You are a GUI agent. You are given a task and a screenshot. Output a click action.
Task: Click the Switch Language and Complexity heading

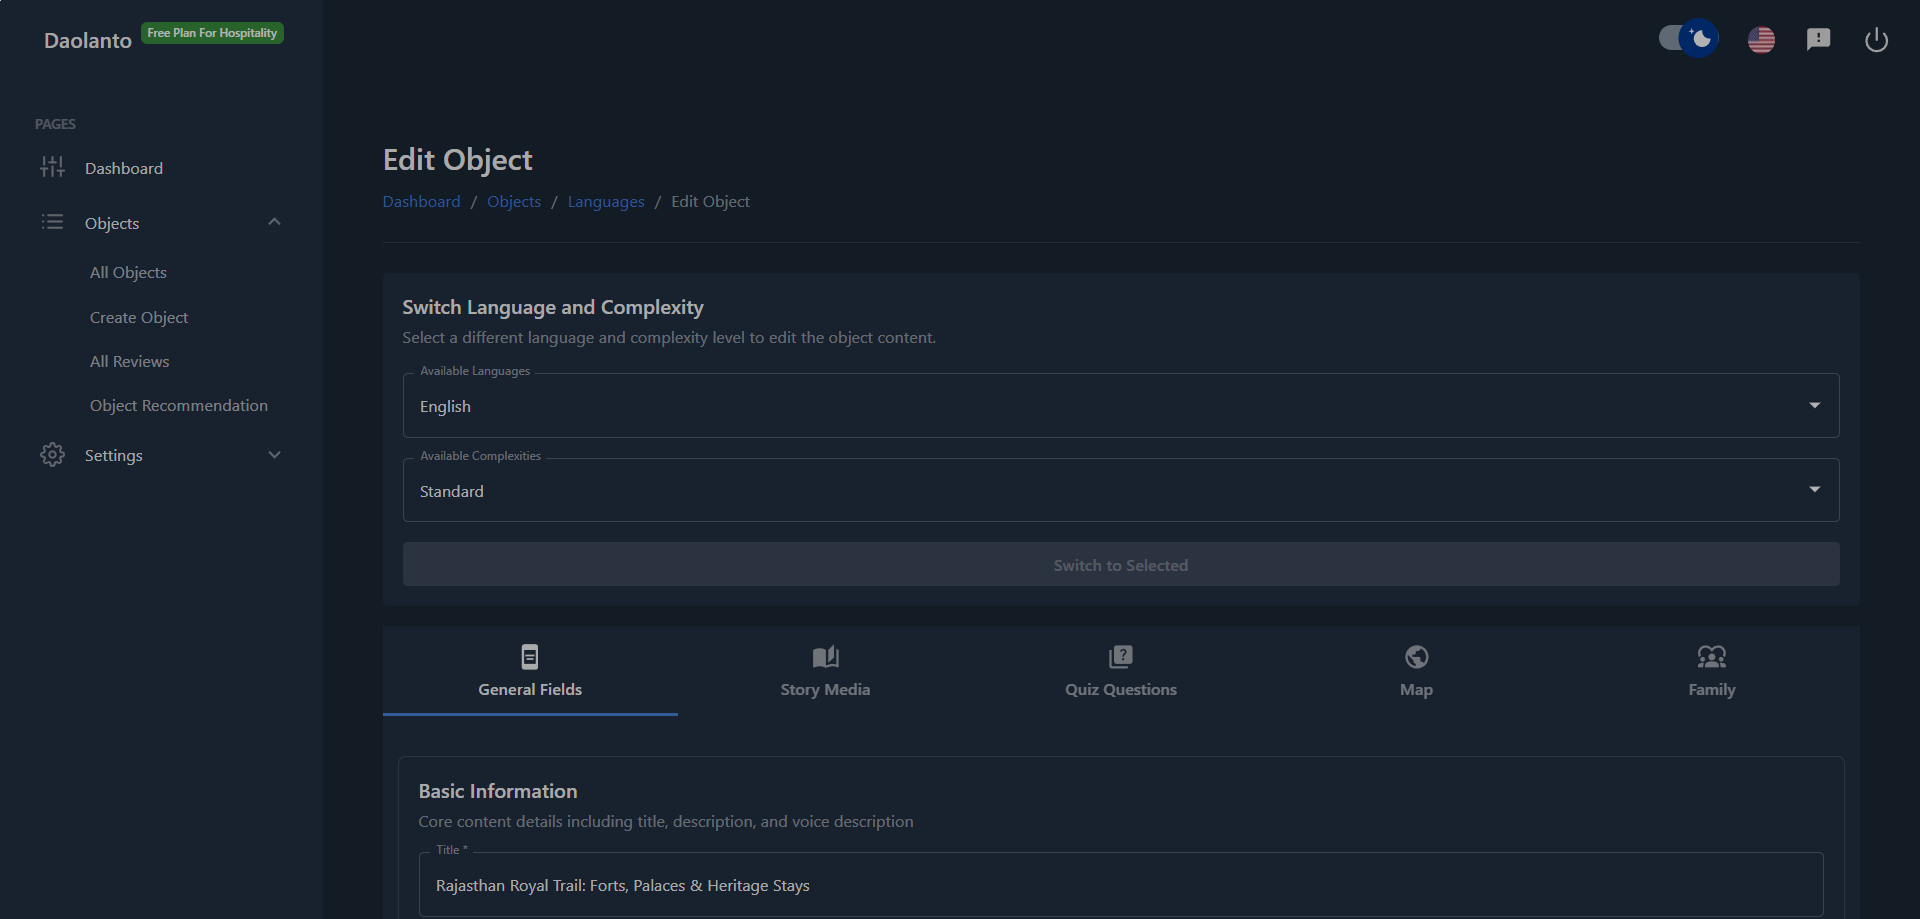pyautogui.click(x=553, y=307)
